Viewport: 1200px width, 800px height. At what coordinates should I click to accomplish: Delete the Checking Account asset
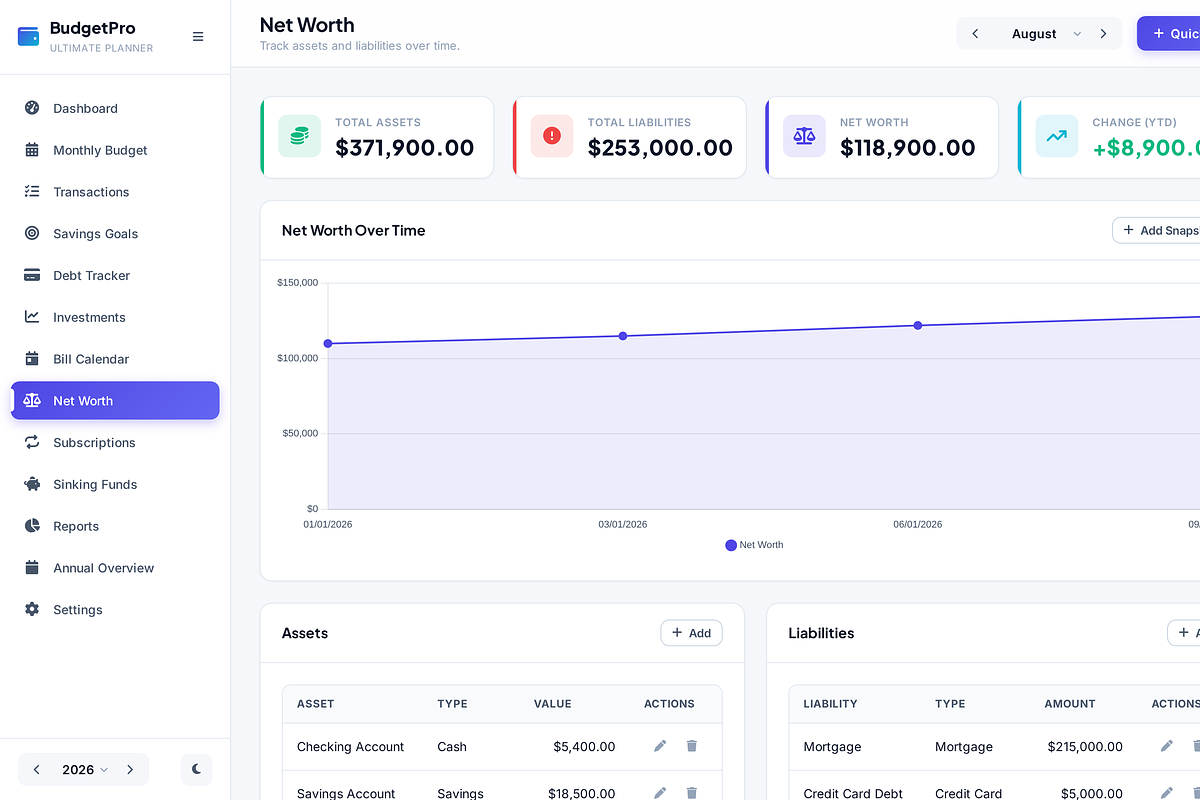(692, 746)
